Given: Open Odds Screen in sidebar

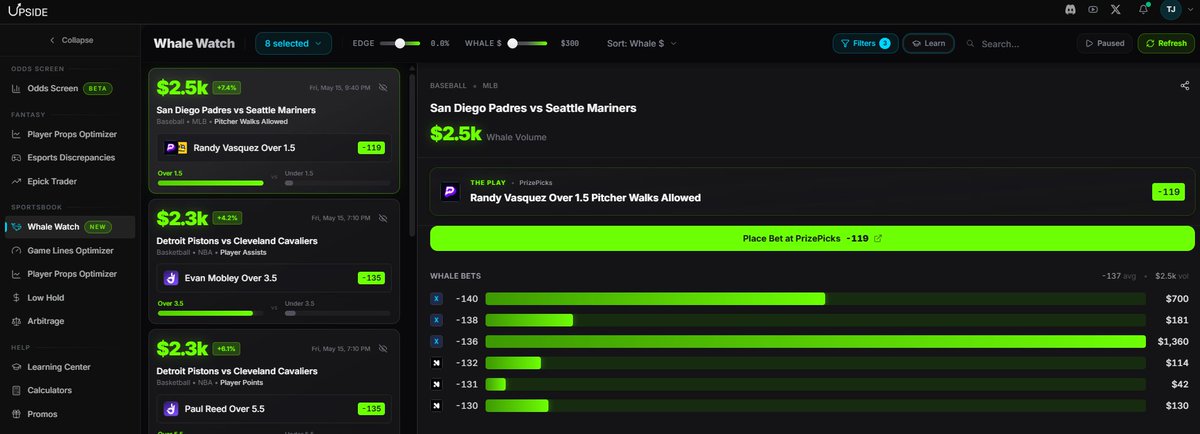Looking at the screenshot, I should coord(70,88).
